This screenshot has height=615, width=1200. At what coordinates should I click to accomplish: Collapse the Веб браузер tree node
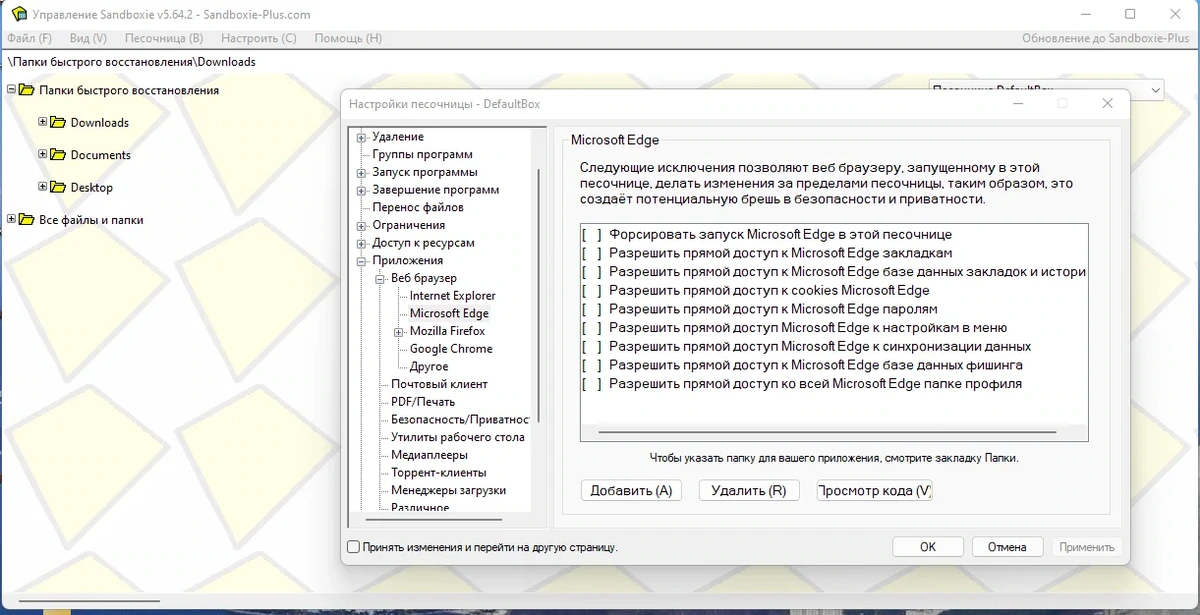[380, 278]
